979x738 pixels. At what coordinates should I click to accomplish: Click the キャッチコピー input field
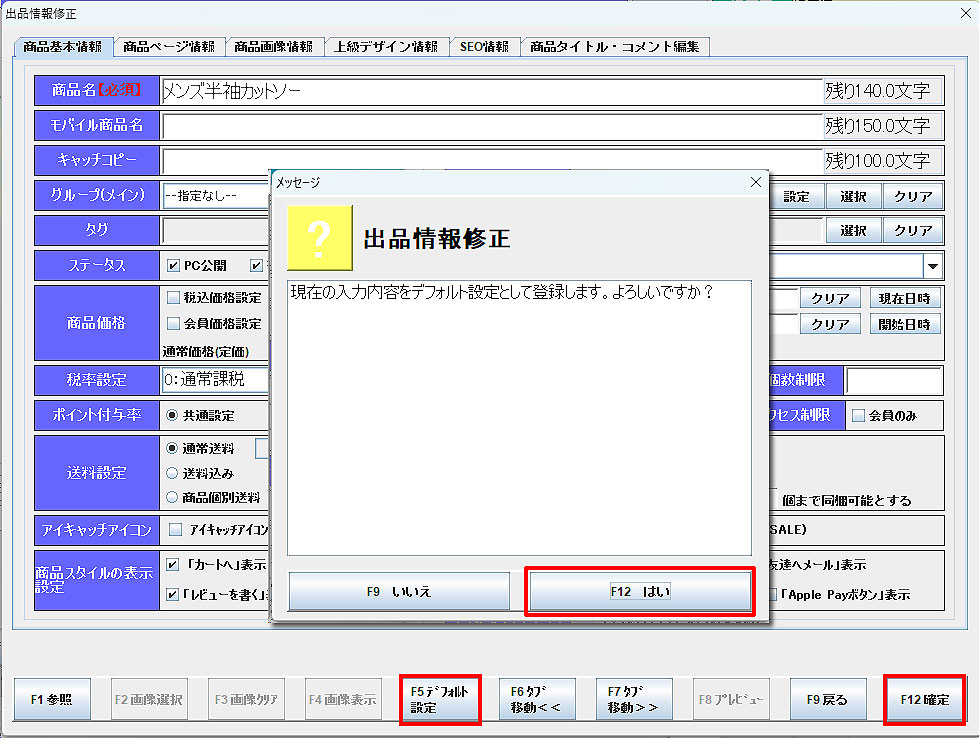492,161
